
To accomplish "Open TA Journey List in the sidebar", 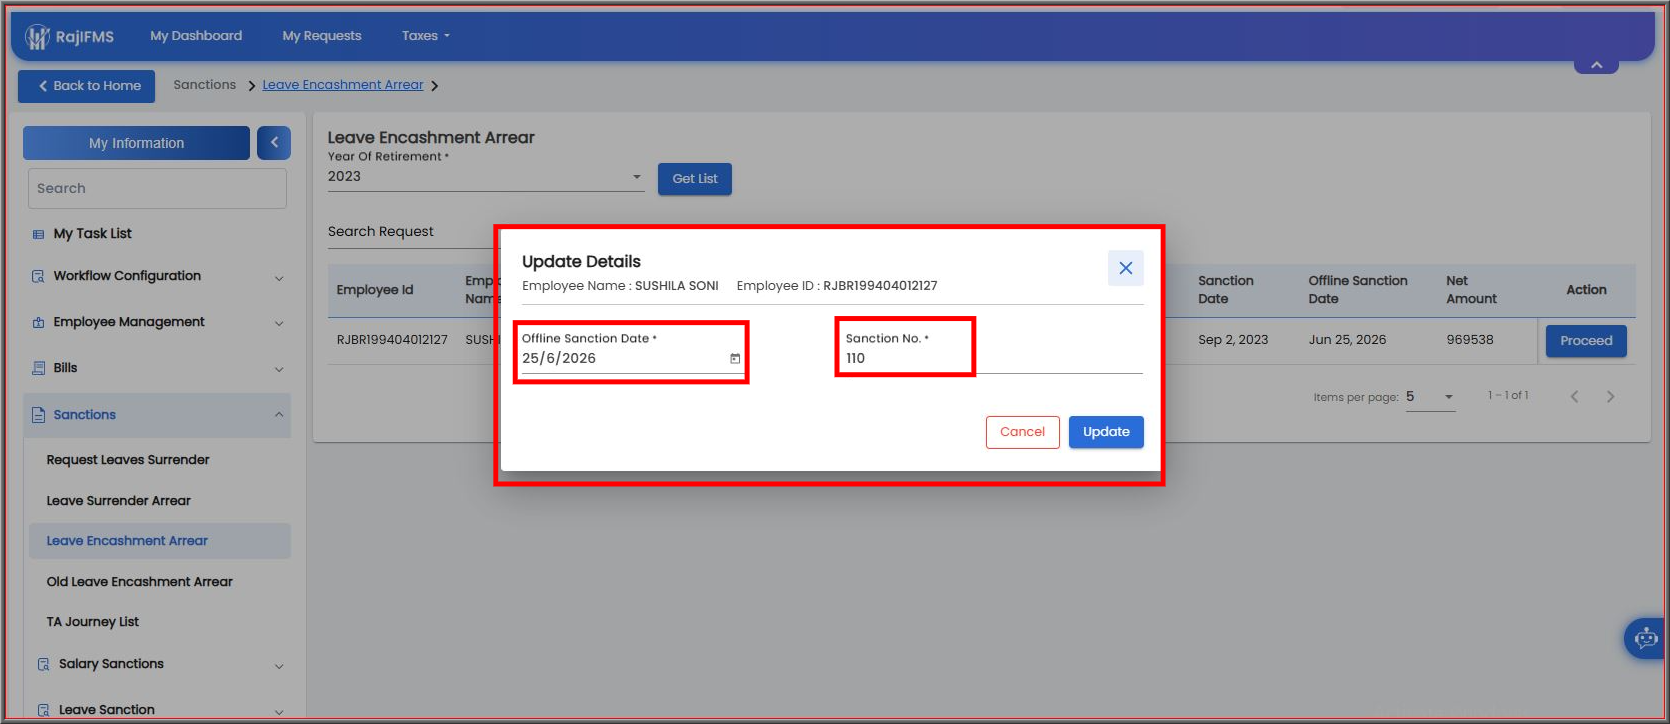I will point(92,622).
